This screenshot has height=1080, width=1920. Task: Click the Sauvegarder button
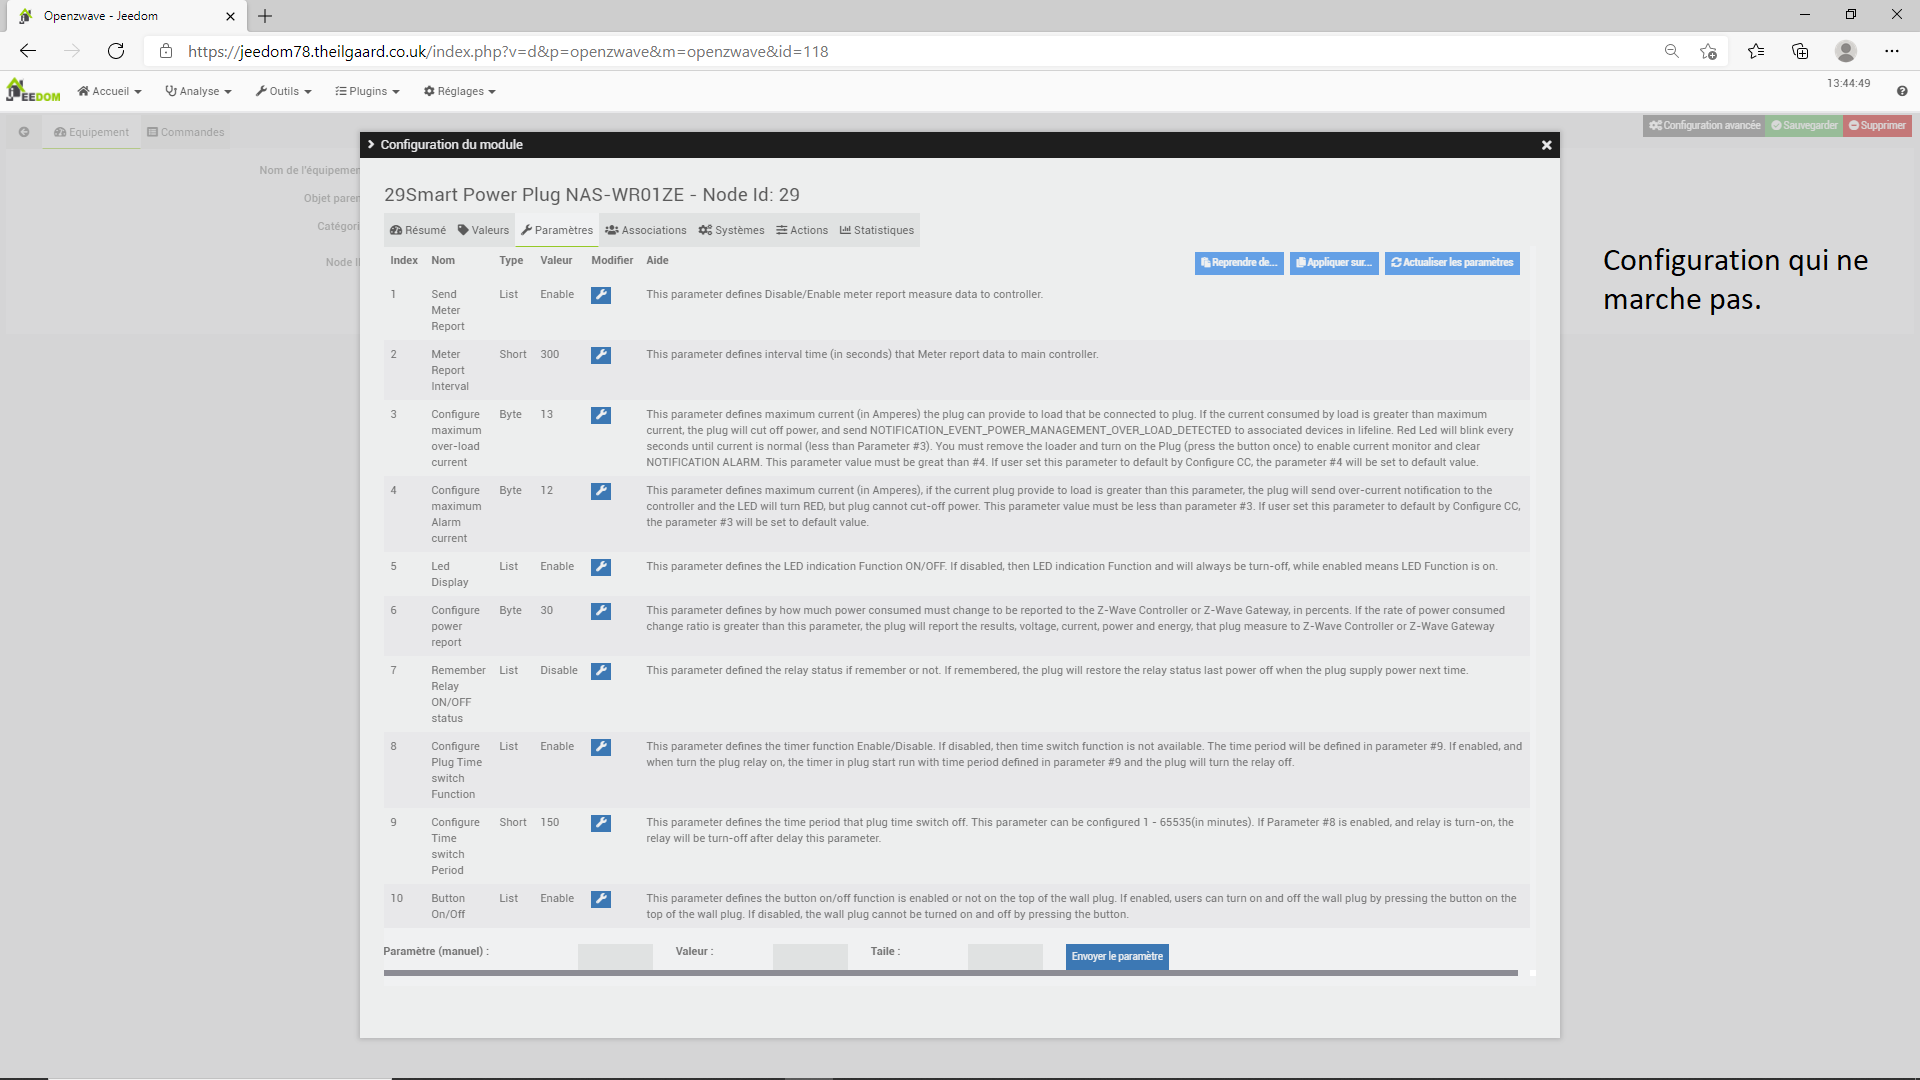tap(1804, 126)
